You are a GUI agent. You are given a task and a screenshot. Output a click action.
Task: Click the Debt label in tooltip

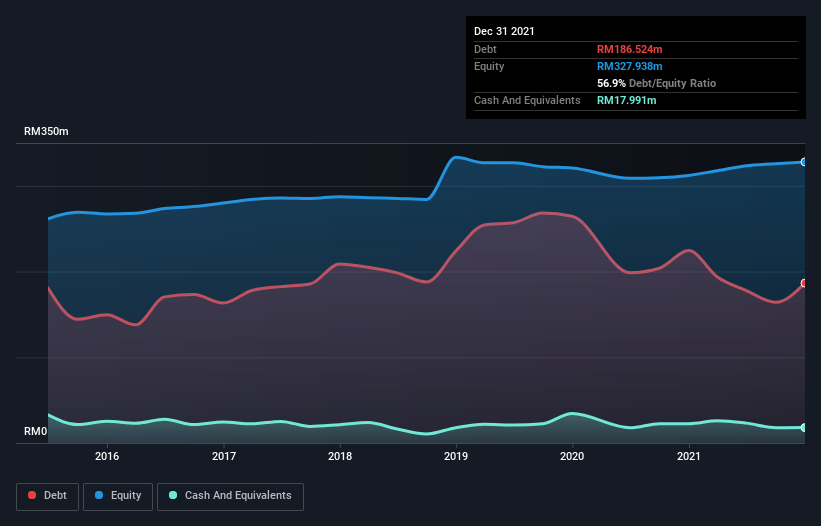point(485,49)
